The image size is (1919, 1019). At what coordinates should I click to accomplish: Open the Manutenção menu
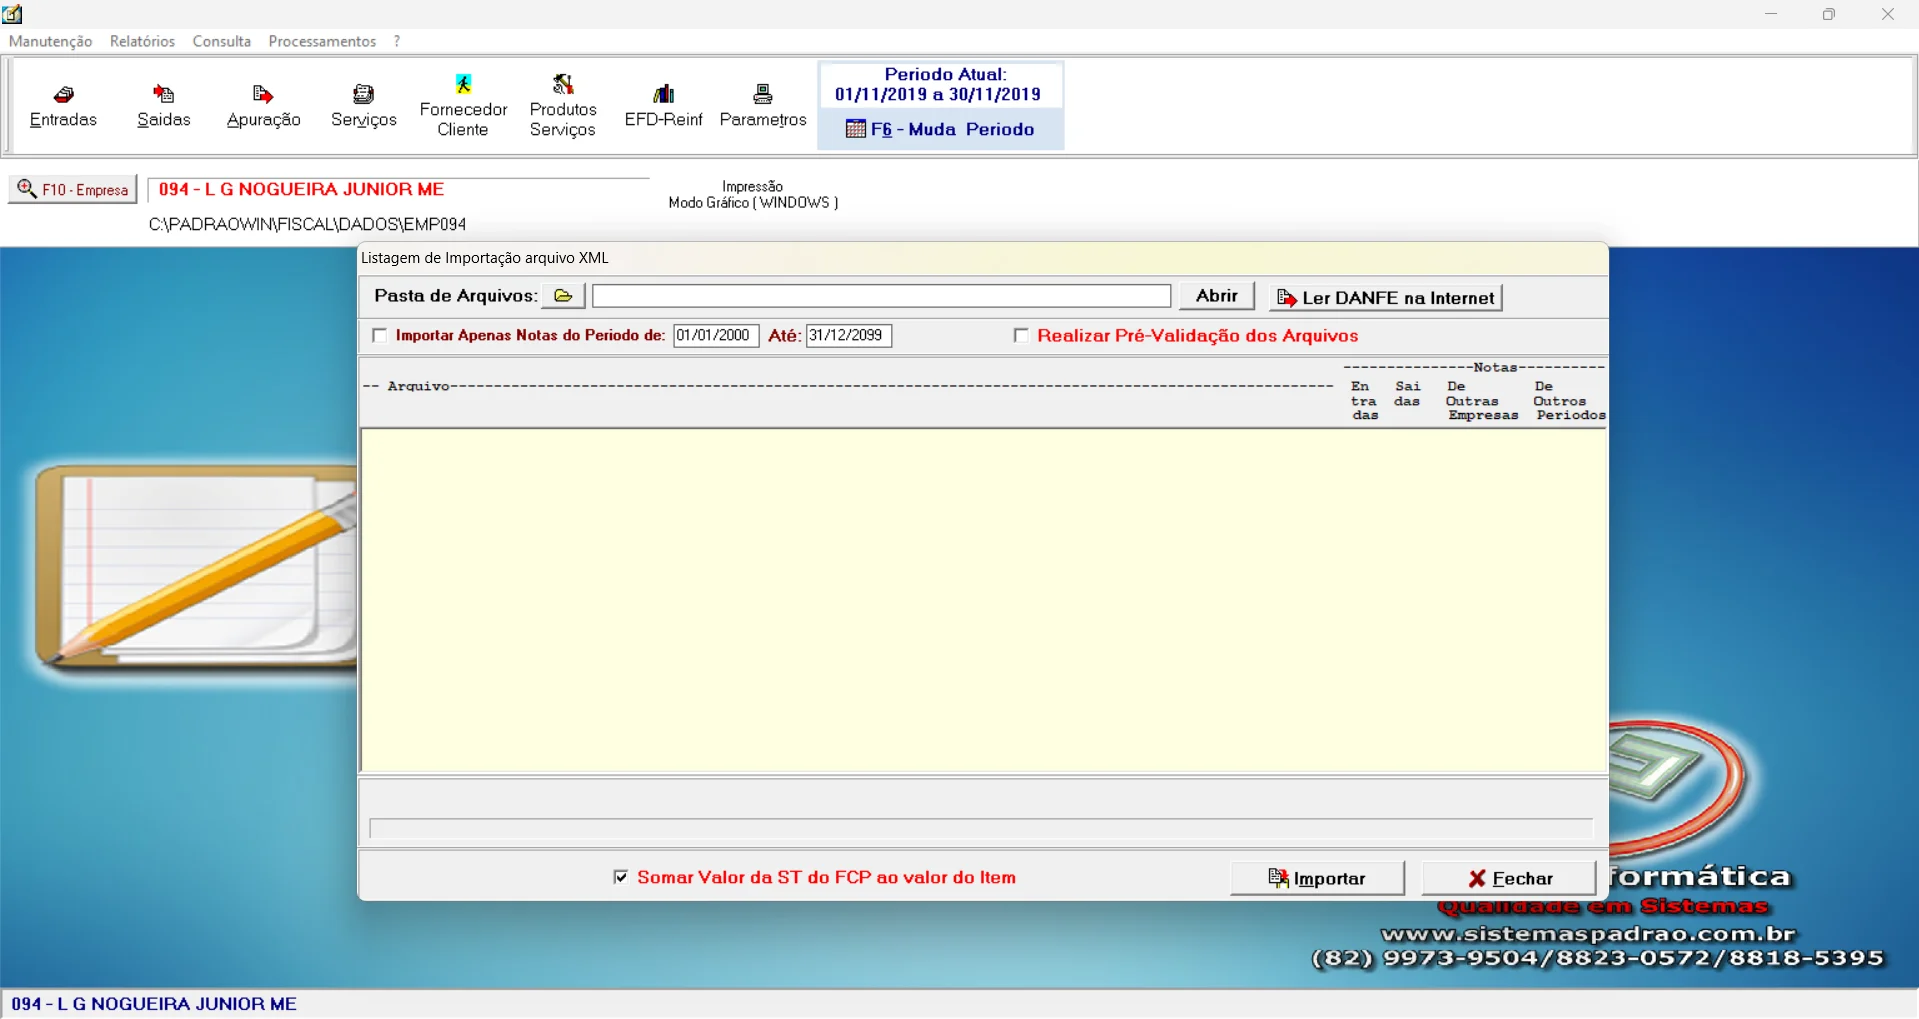[x=50, y=41]
